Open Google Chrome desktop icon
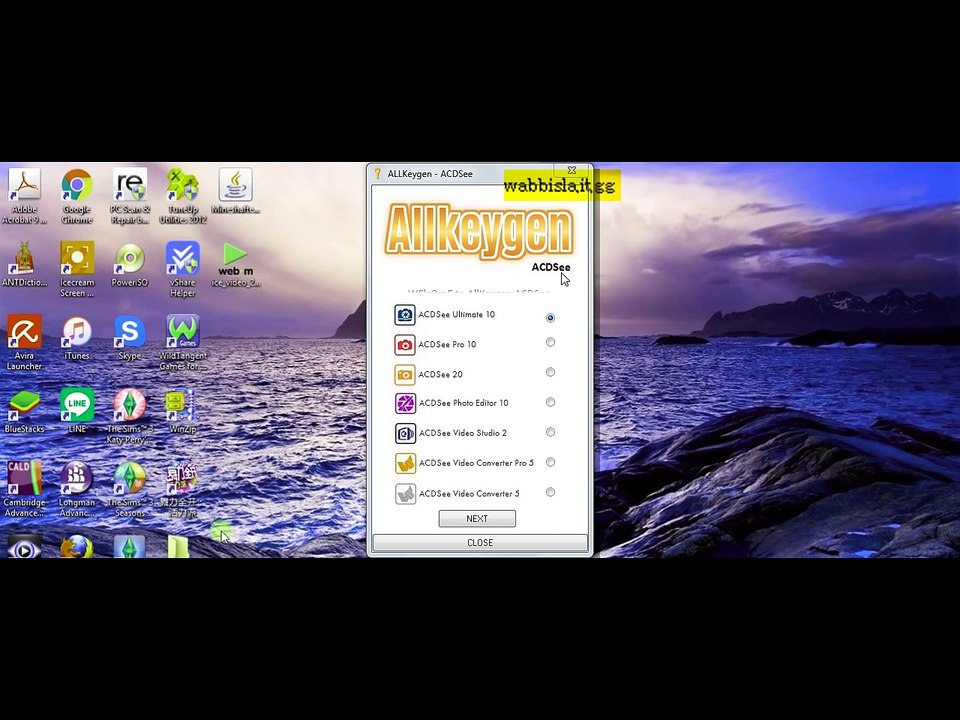The image size is (960, 720). coord(77,196)
